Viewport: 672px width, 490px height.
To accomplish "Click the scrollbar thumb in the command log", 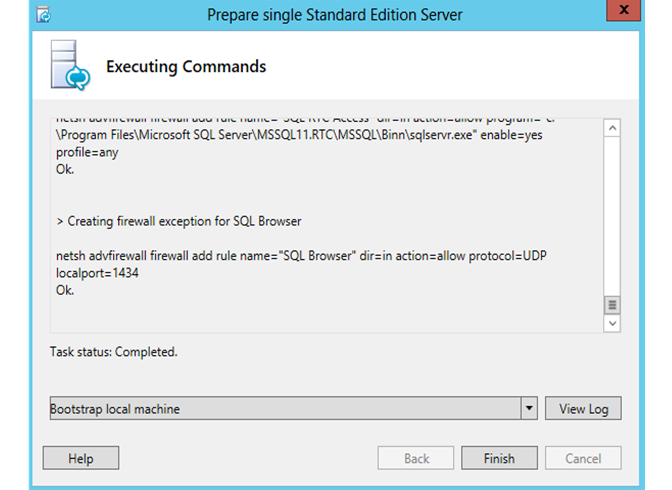I will pos(612,305).
